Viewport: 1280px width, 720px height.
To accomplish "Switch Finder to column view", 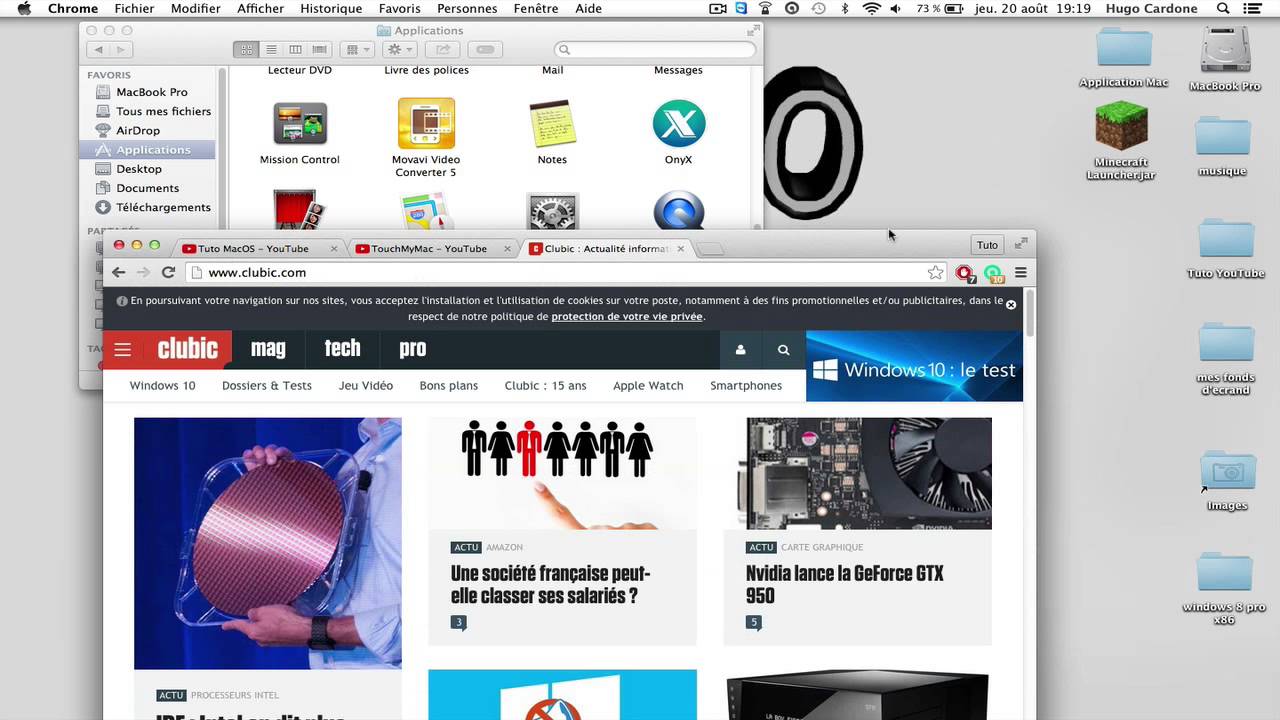I will pos(295,49).
